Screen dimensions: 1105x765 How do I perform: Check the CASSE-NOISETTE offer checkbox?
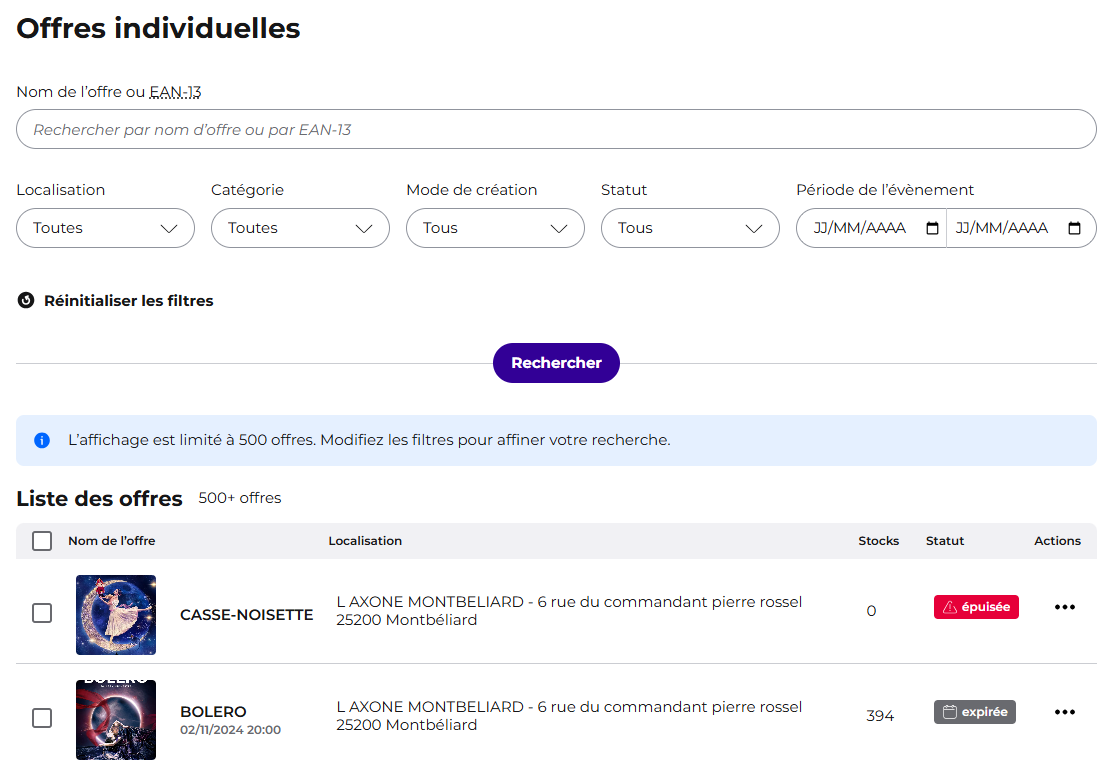point(42,613)
